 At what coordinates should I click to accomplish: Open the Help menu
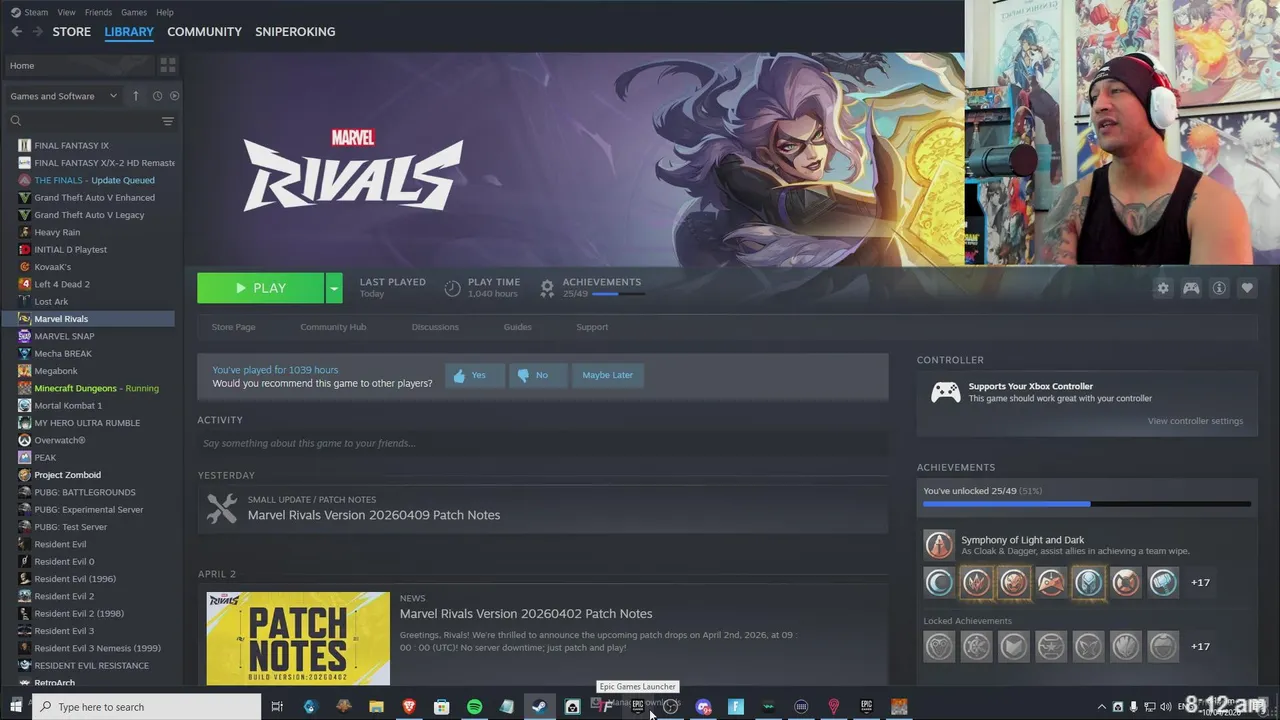point(165,12)
